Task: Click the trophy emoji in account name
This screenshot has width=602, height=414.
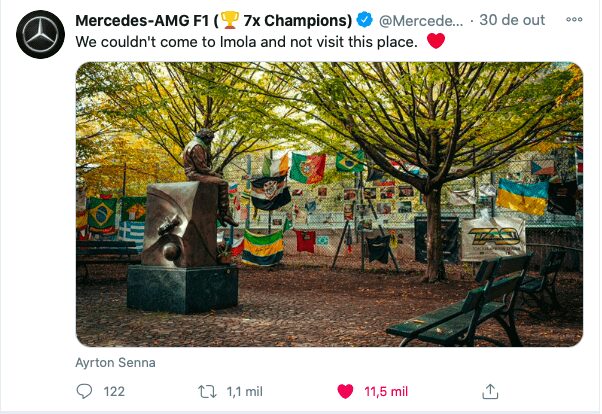Action: click(x=230, y=20)
